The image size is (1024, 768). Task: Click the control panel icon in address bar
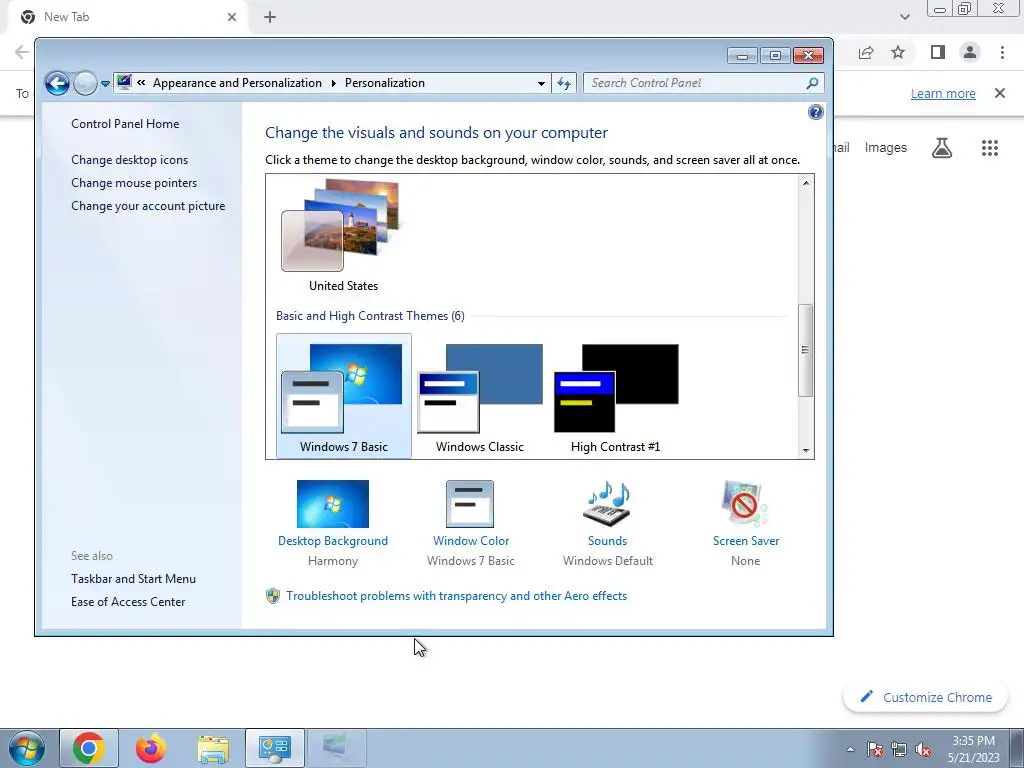tap(124, 82)
